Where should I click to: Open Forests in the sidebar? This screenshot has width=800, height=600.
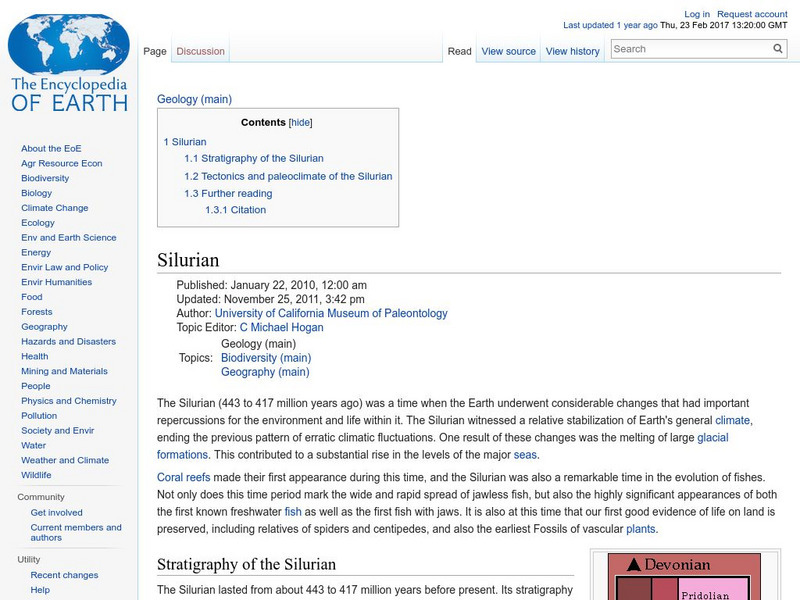point(36,311)
